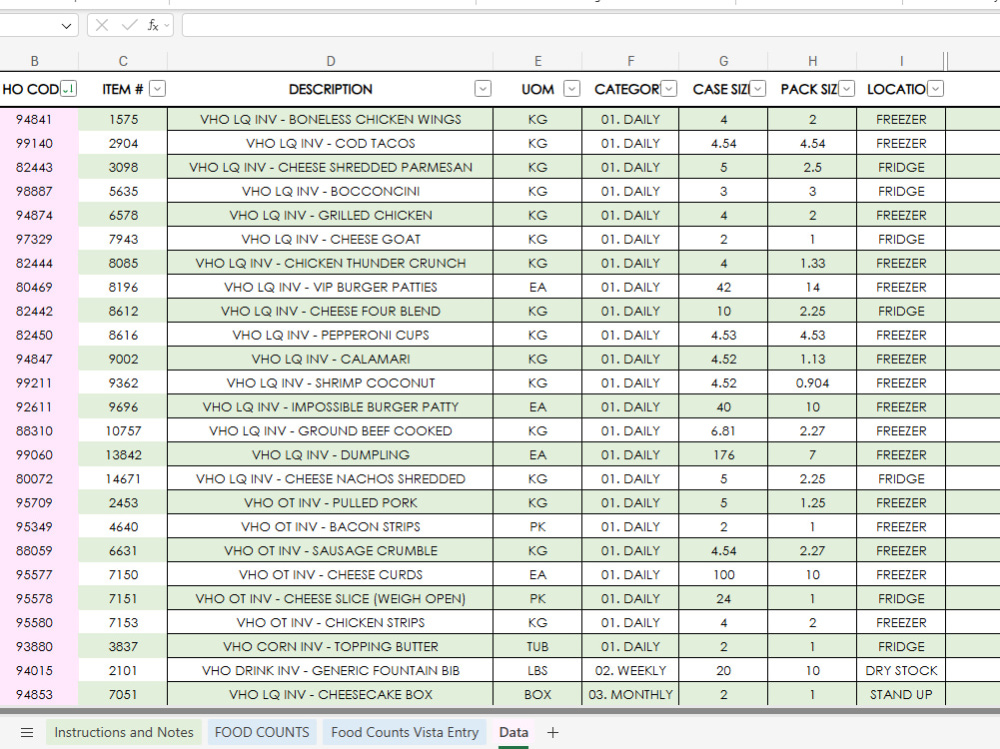Click cell VHO CORN INV - TOPPING BUTTER
Screen dimensions: 1000x749
(330, 646)
